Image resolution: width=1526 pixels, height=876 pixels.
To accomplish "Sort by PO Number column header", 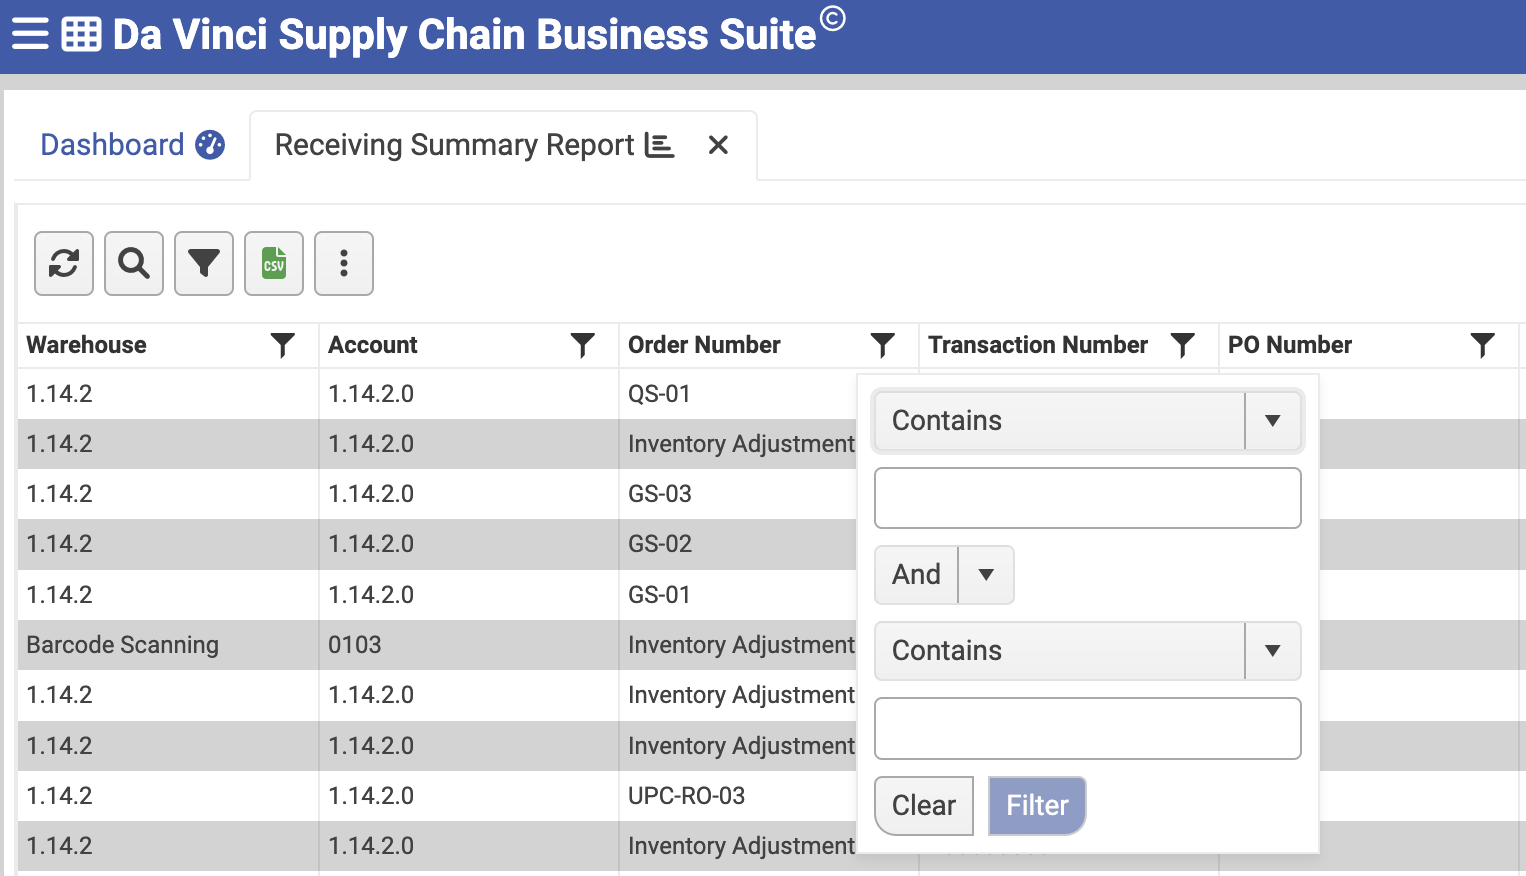I will [1290, 345].
